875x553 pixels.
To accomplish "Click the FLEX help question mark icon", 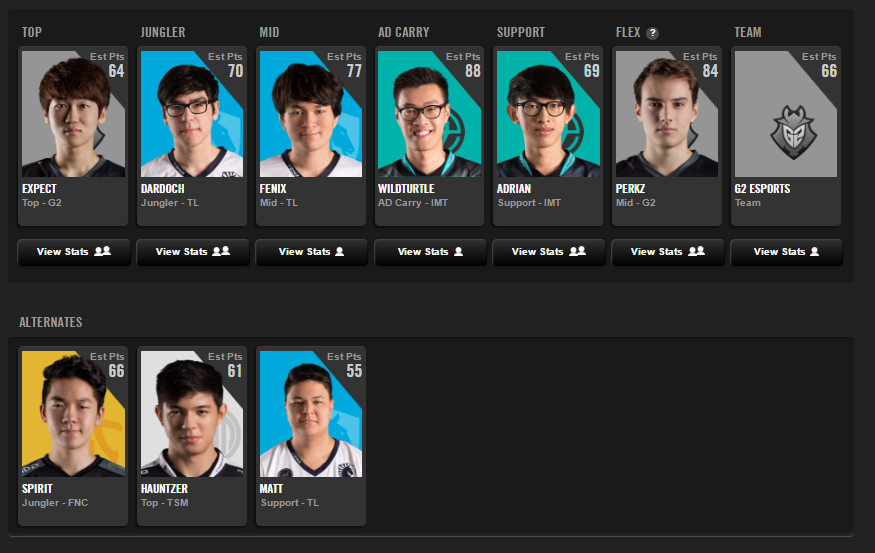I will 652,33.
